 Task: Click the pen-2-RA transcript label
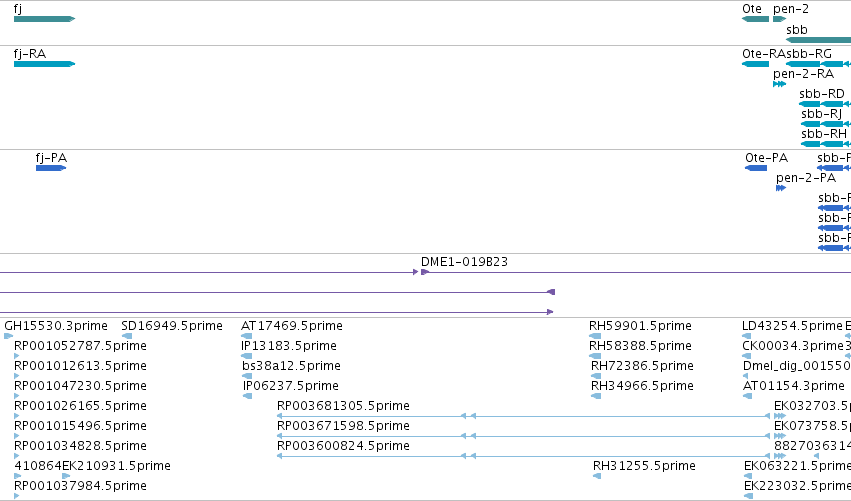point(803,74)
